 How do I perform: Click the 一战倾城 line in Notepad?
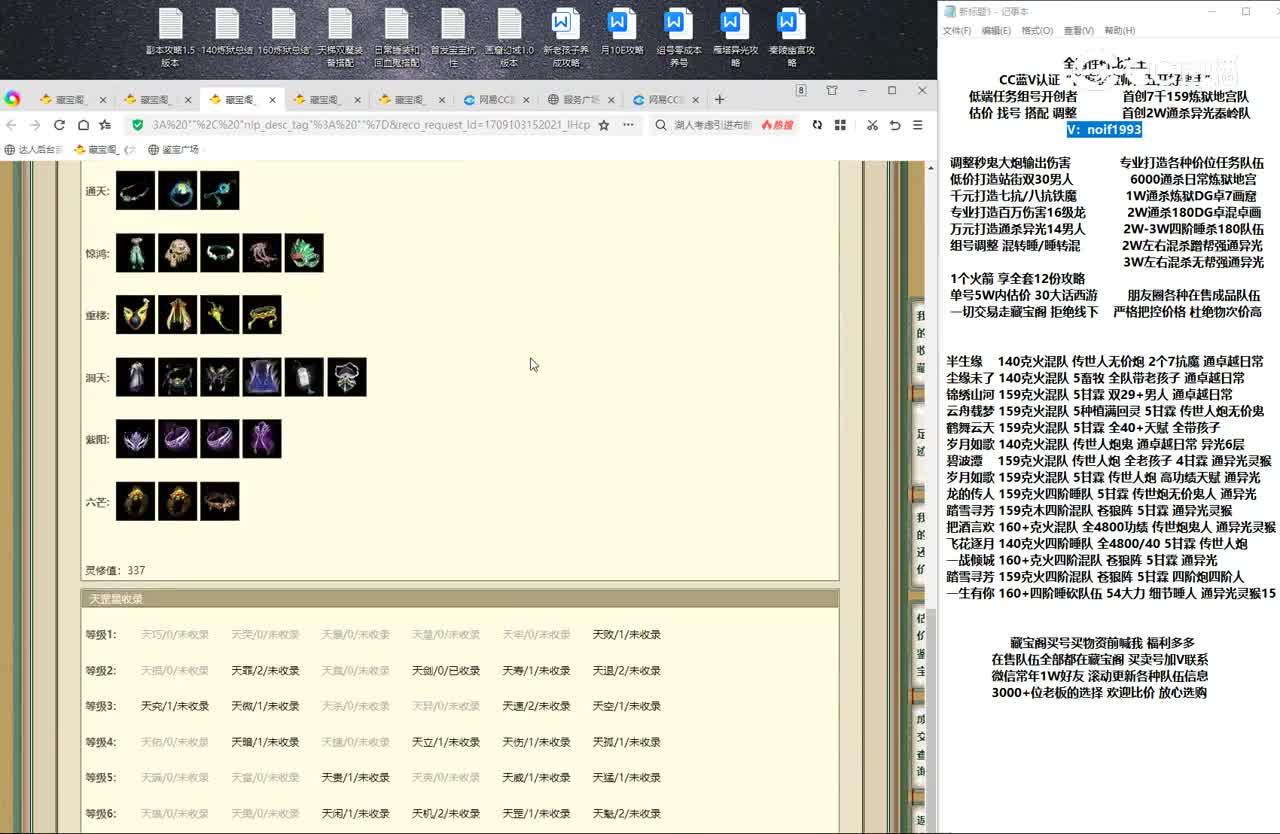tap(1082, 560)
